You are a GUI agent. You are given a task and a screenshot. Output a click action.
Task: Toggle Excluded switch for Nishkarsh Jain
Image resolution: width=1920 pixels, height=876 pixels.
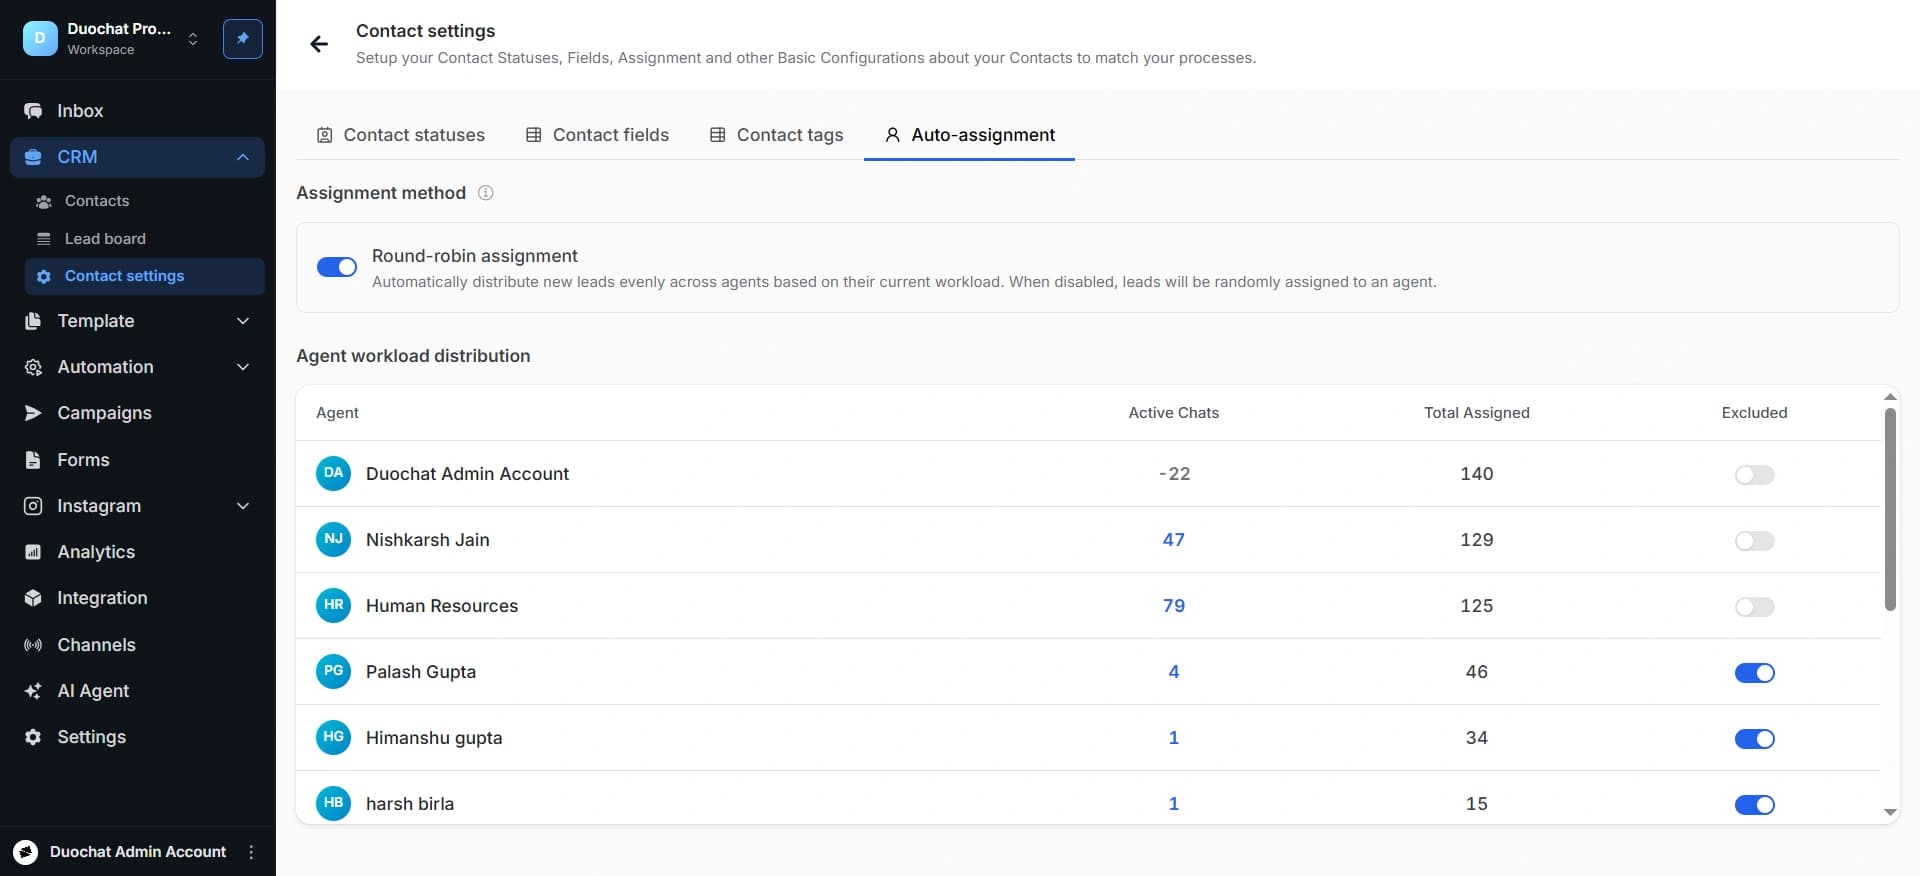[x=1754, y=541]
